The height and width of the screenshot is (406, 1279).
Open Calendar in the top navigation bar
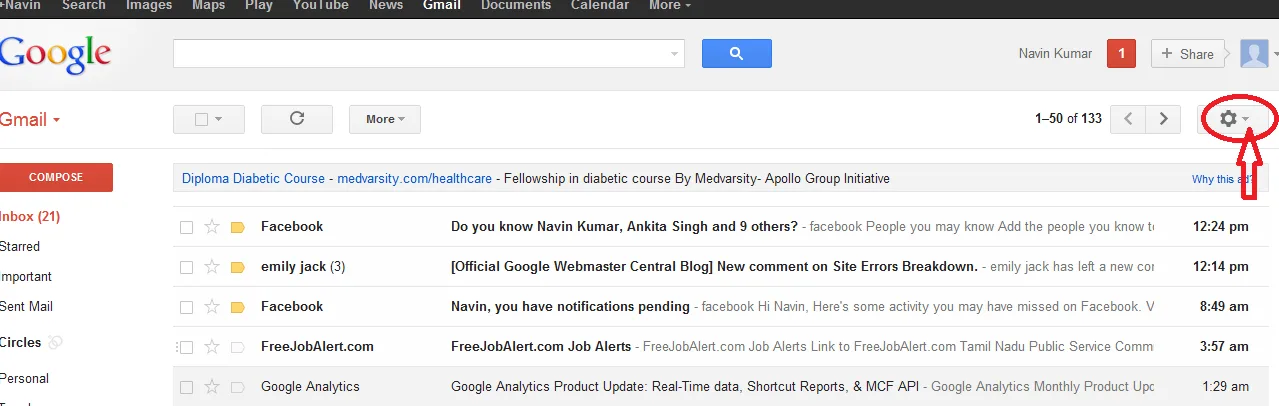600,5
